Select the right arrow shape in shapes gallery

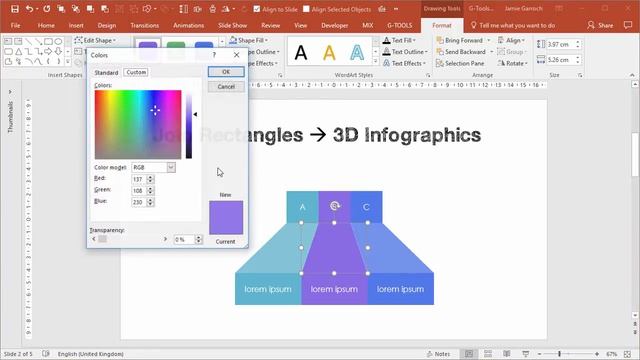click(48, 52)
